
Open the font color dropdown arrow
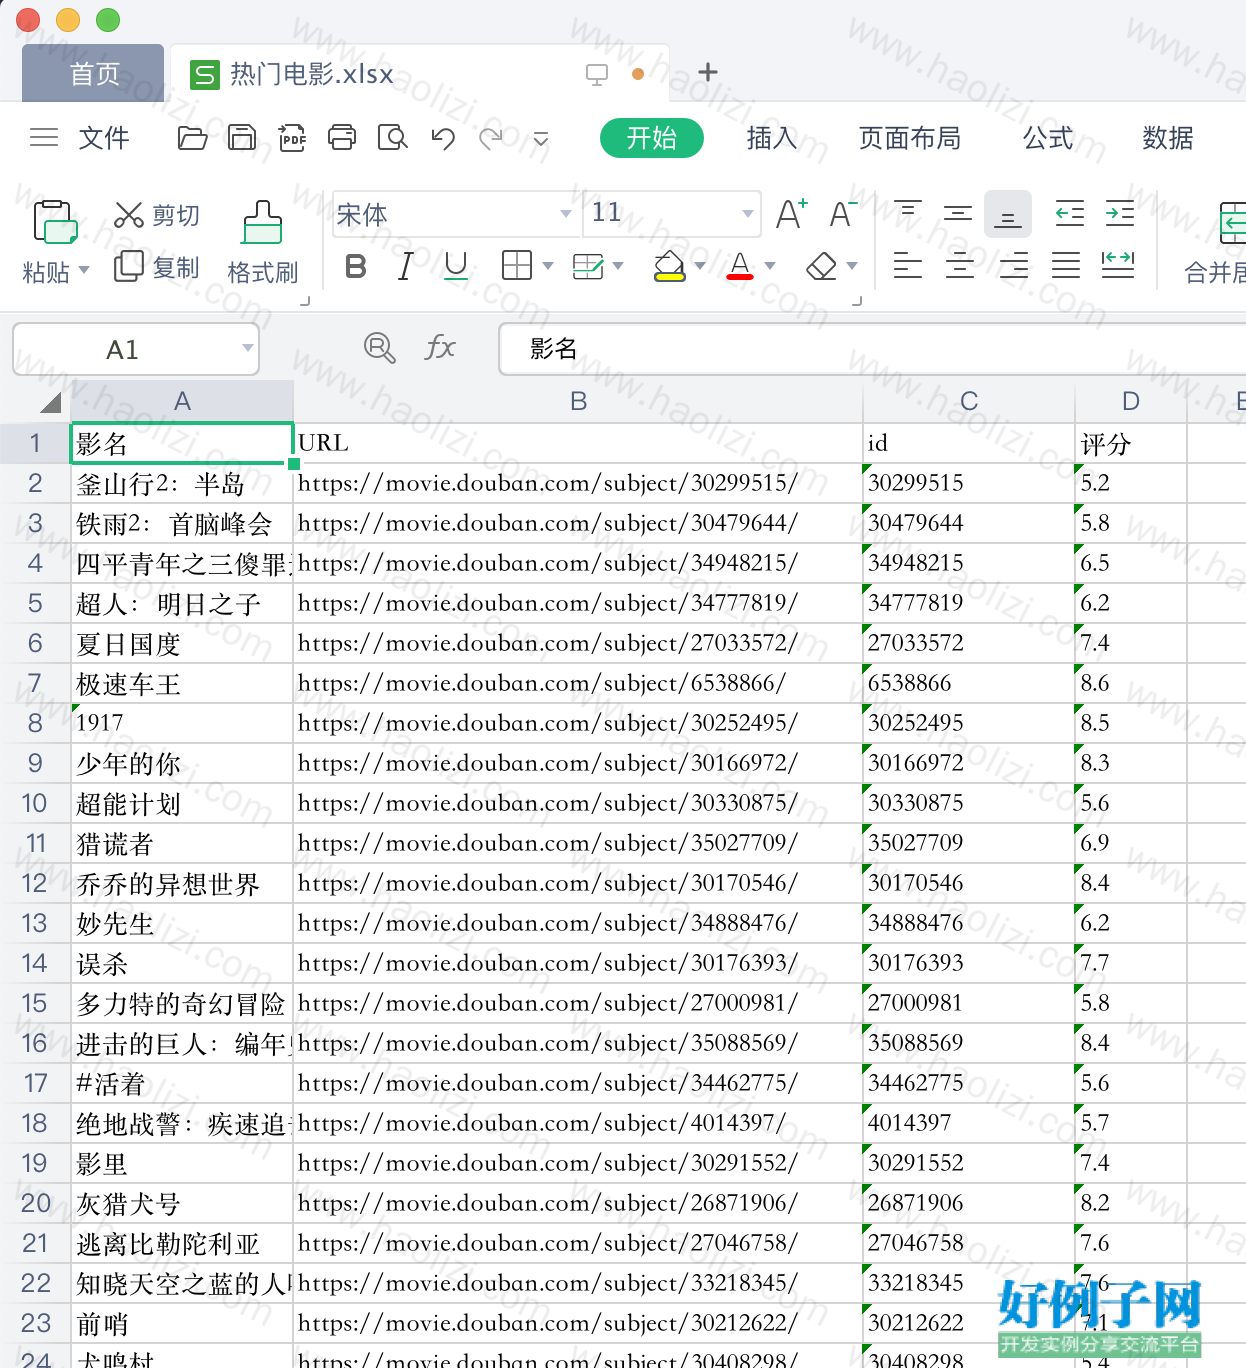769,266
